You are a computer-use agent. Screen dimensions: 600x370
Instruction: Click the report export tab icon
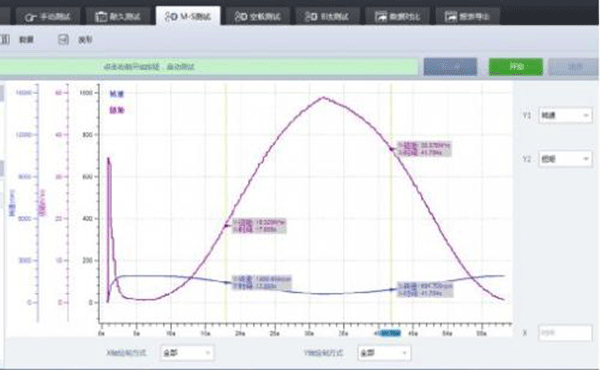tap(451, 16)
